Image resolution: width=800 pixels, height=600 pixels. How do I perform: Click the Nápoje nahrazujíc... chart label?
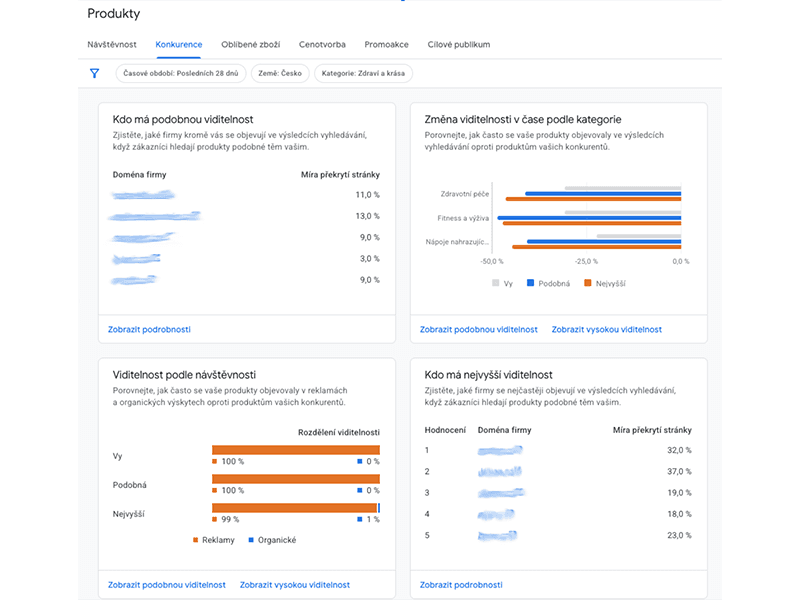tap(457, 242)
